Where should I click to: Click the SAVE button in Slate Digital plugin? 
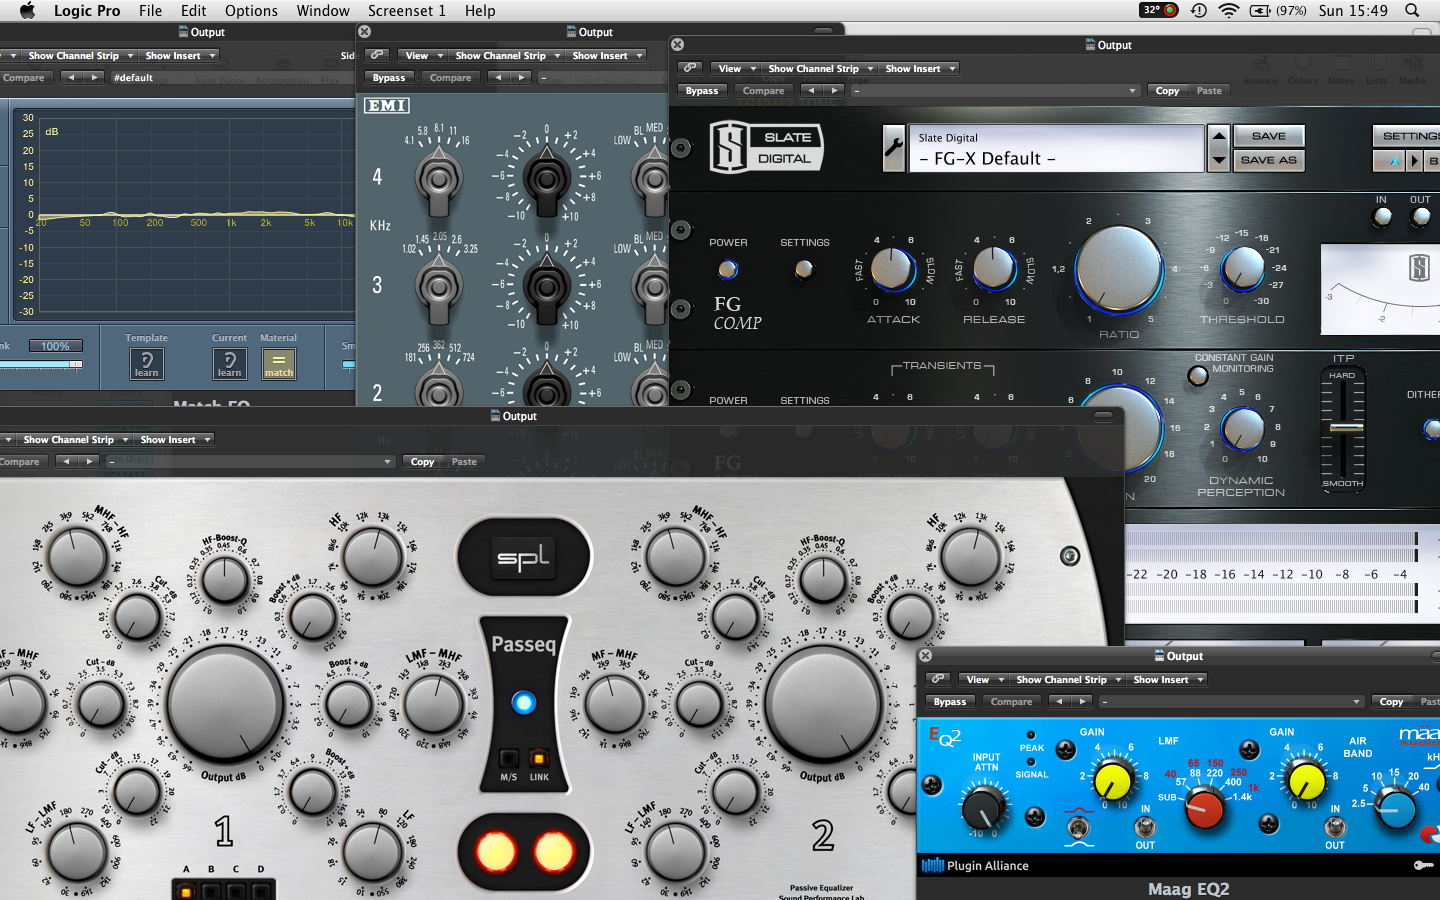[x=1268, y=136]
